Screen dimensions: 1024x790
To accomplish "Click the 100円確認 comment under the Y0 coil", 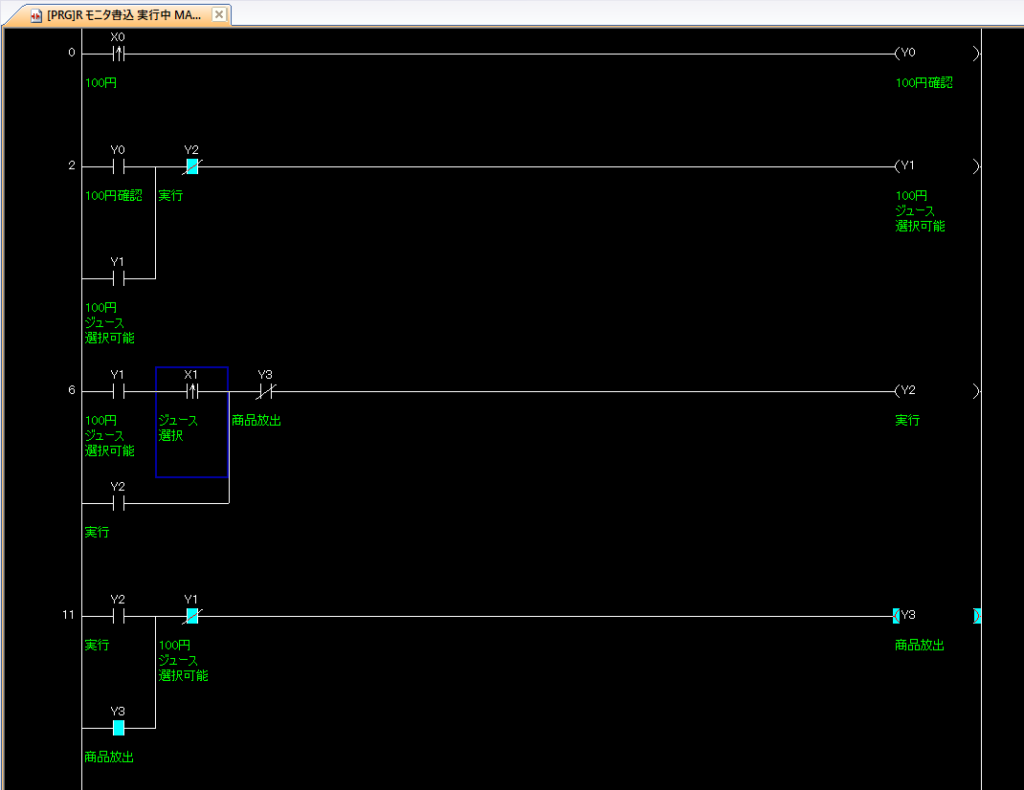I will coord(923,83).
